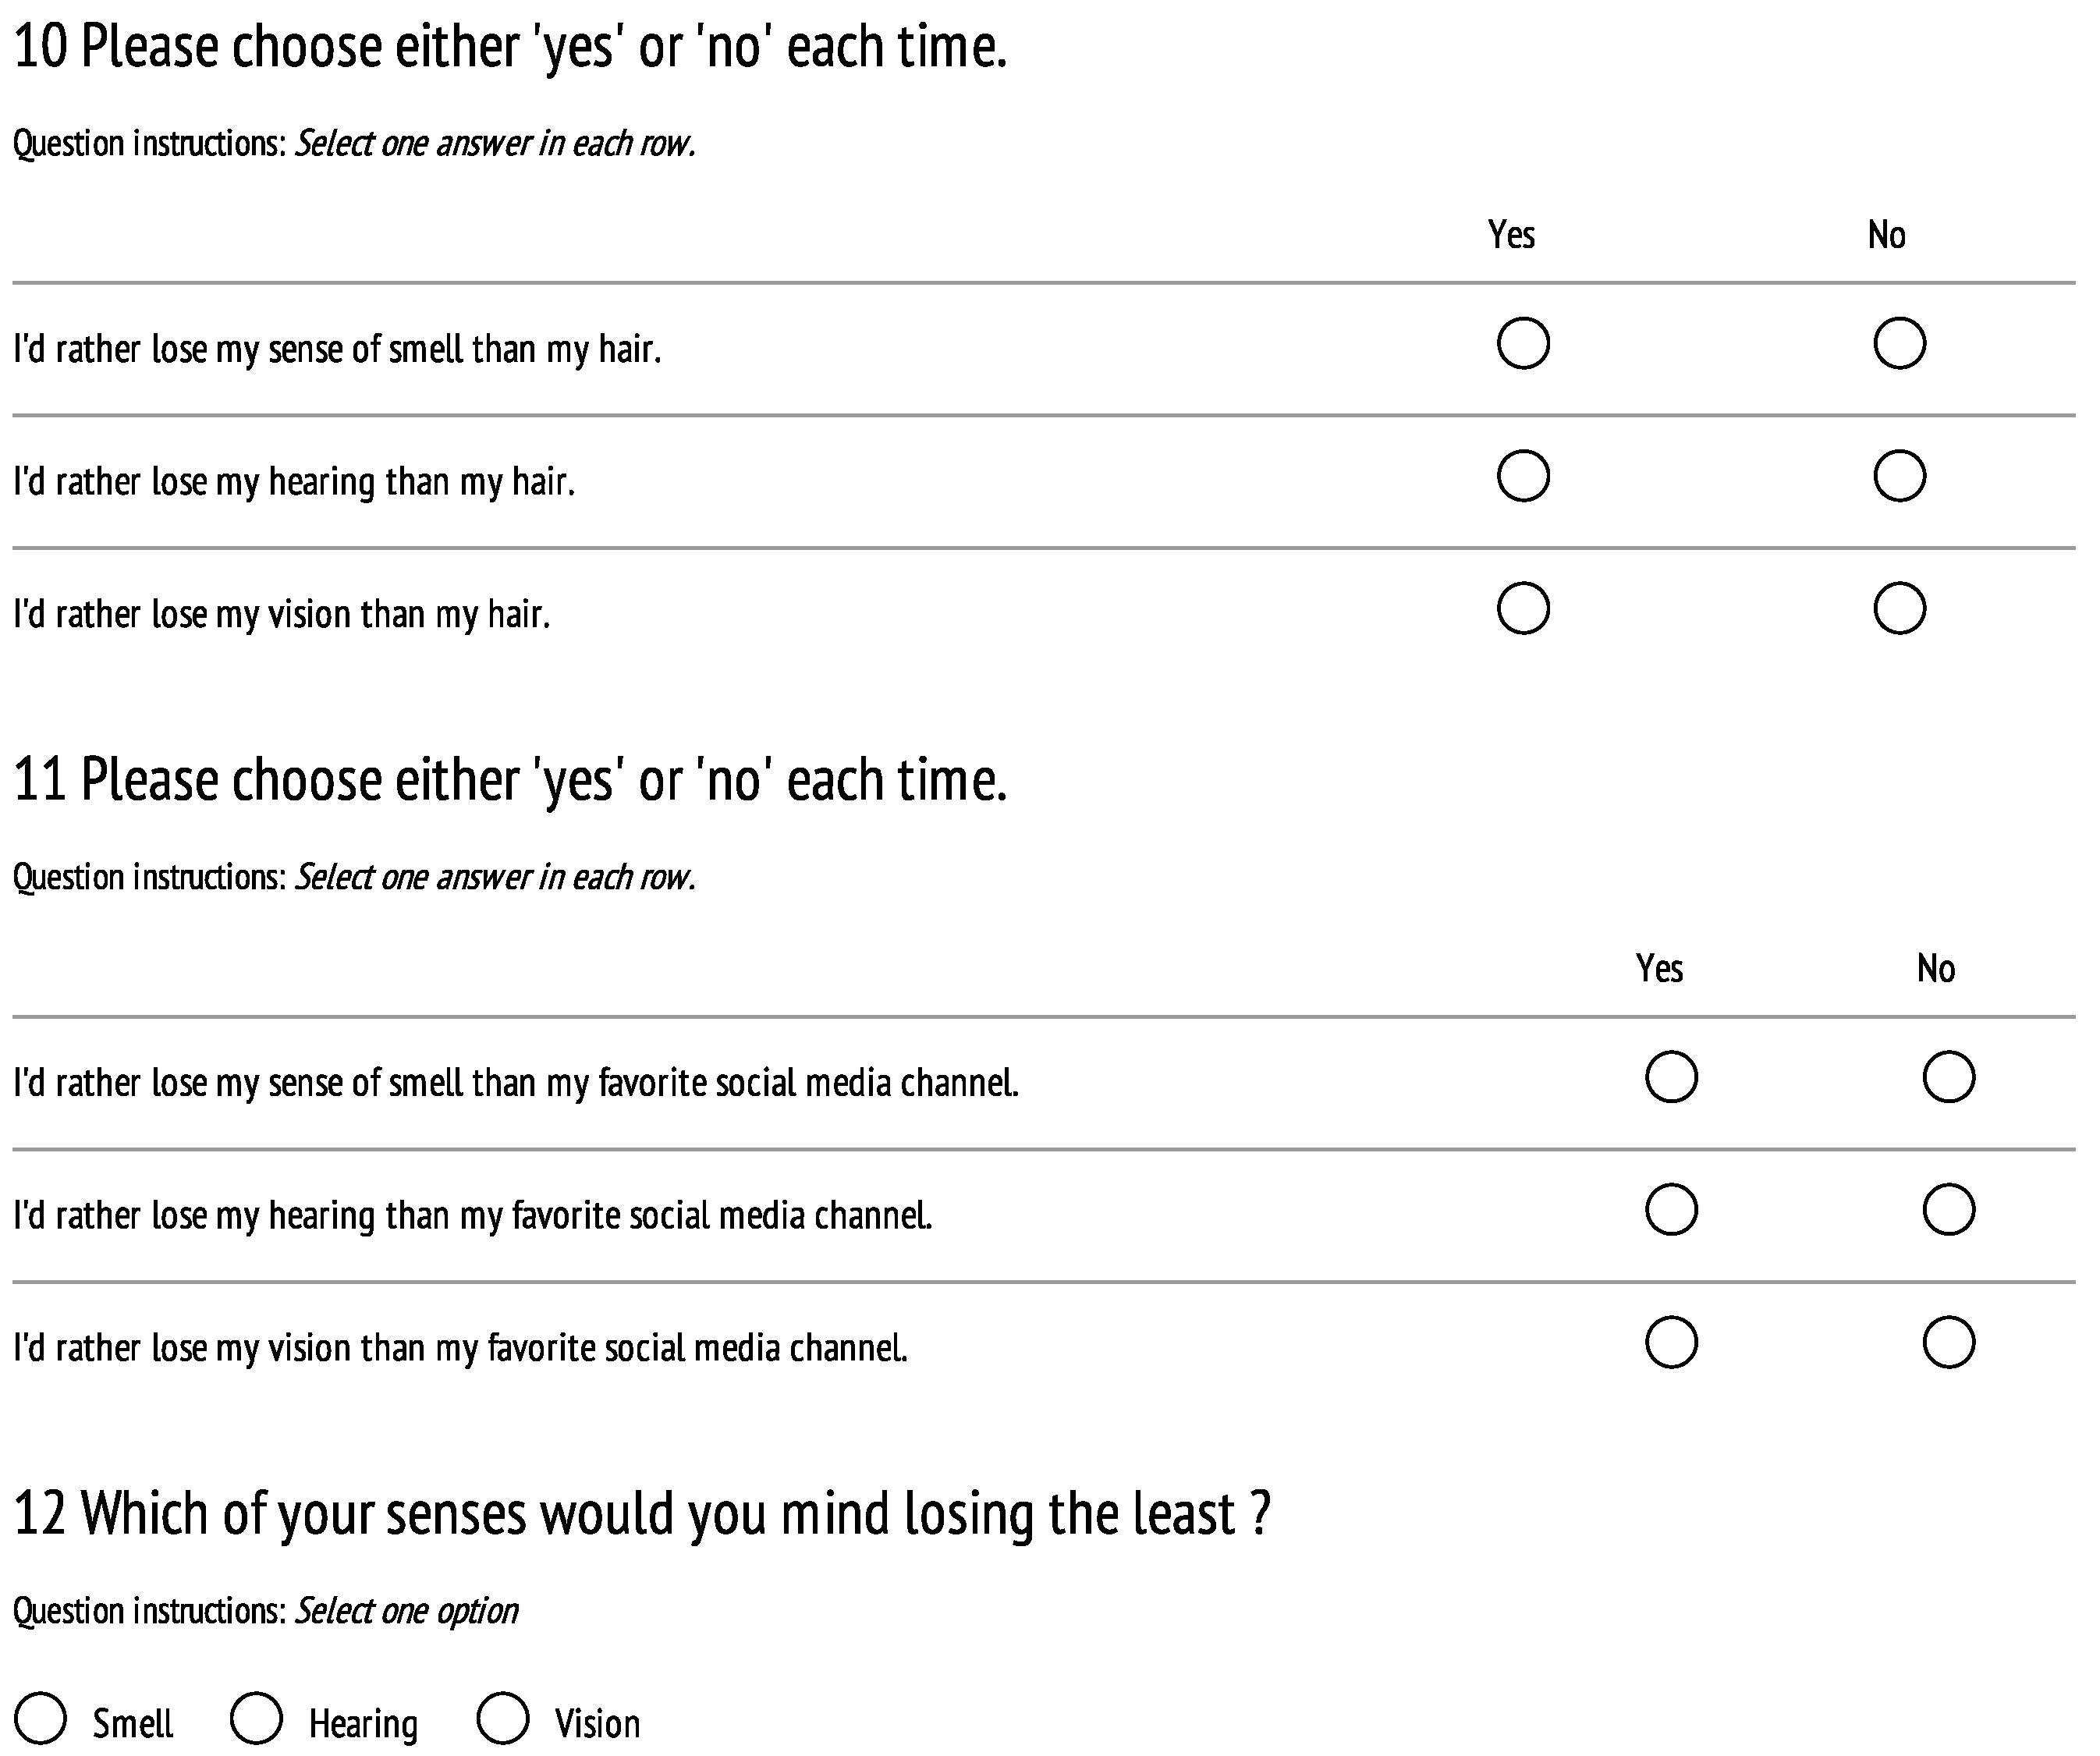Click the 'Vision' label text in question 12
2100x1756 pixels.
tap(597, 1724)
